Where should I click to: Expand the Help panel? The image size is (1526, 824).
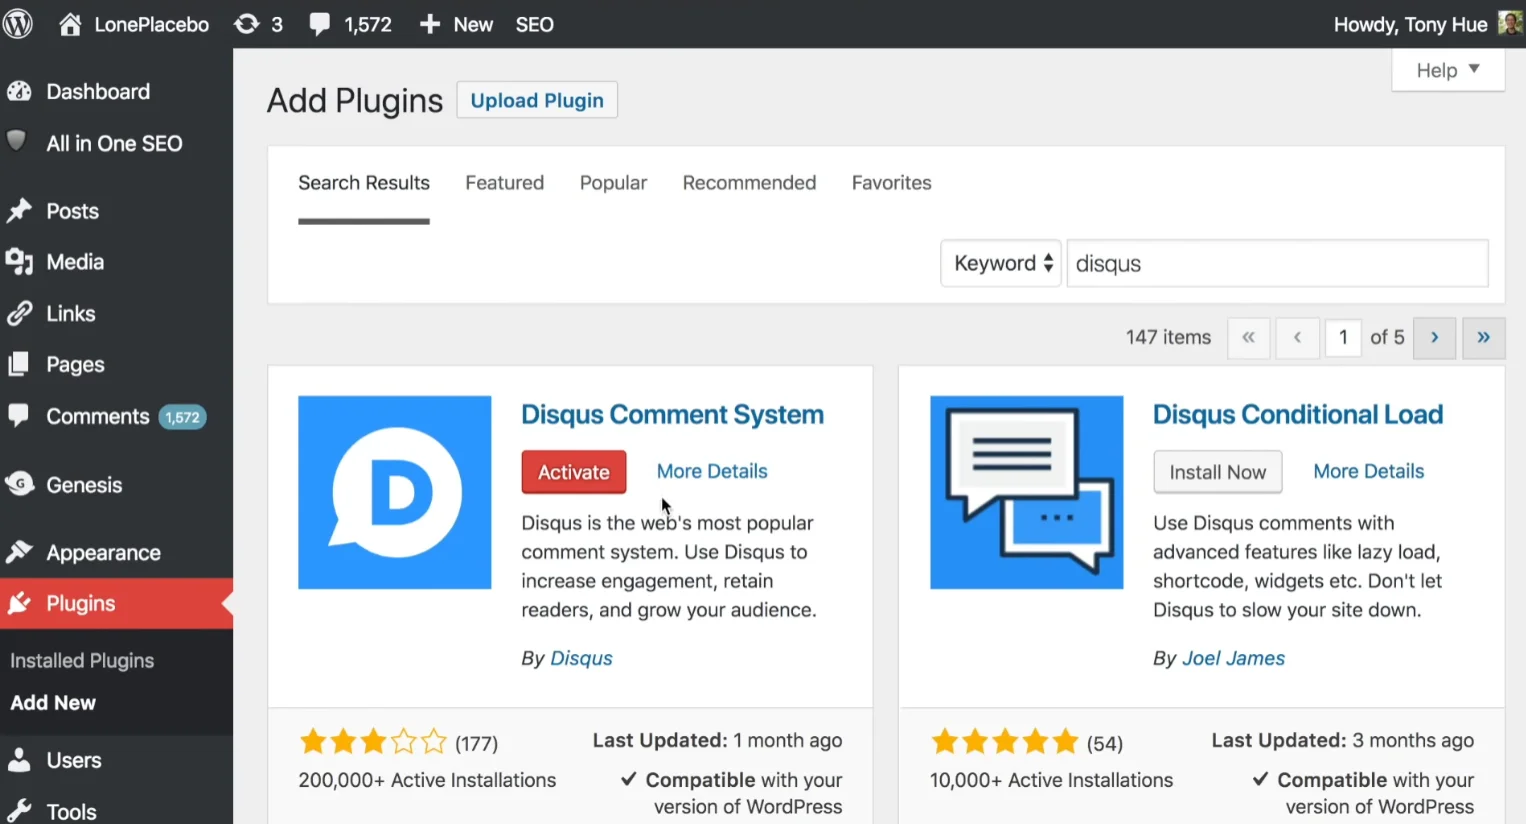(x=1447, y=70)
